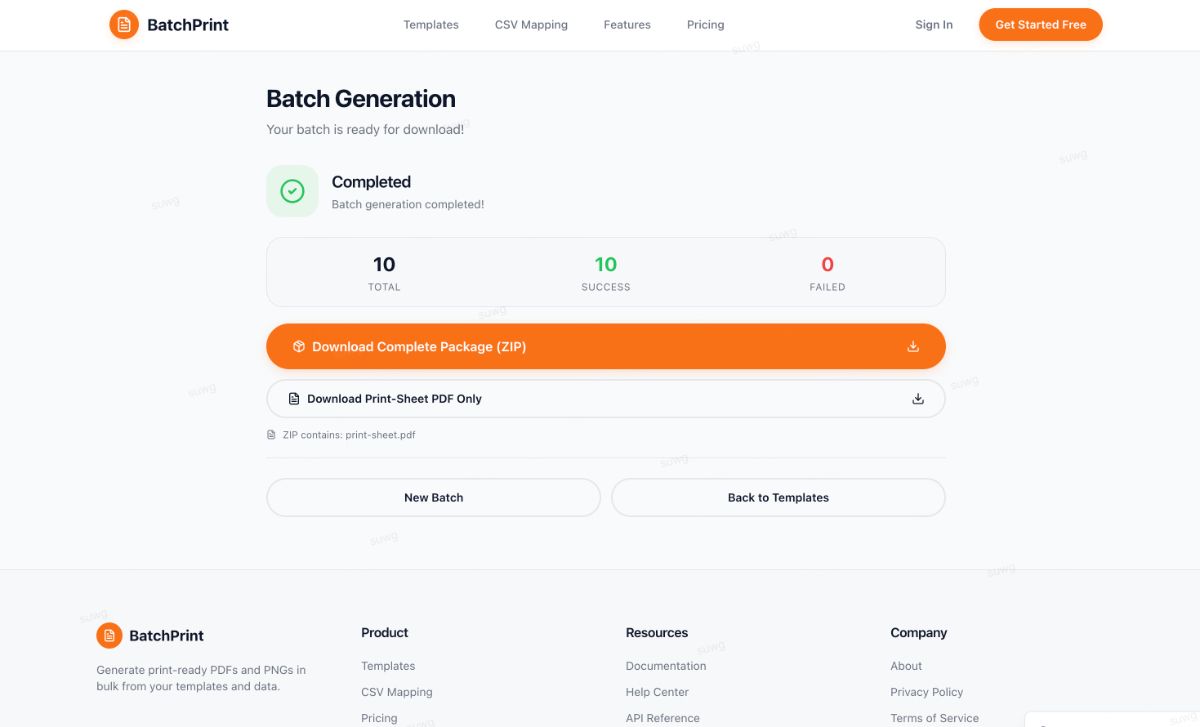Click the Sign In link

933,24
